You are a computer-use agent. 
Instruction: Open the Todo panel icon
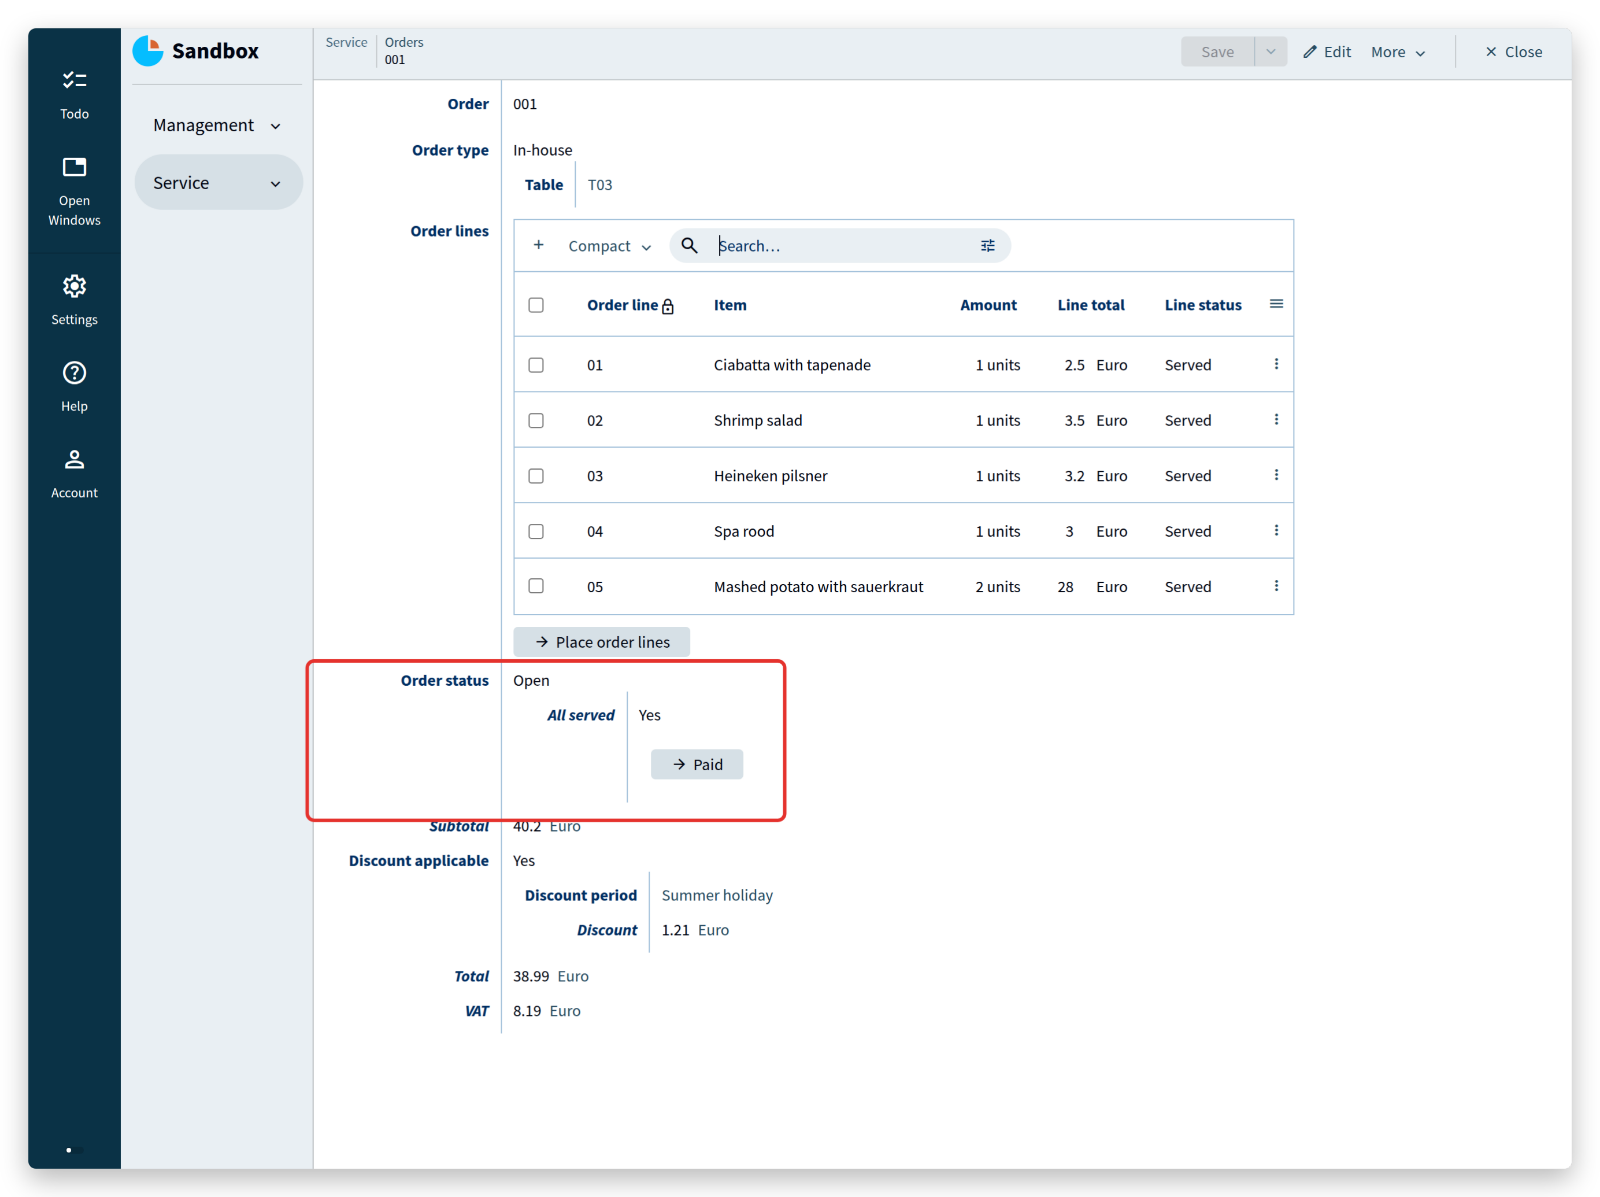(x=74, y=81)
